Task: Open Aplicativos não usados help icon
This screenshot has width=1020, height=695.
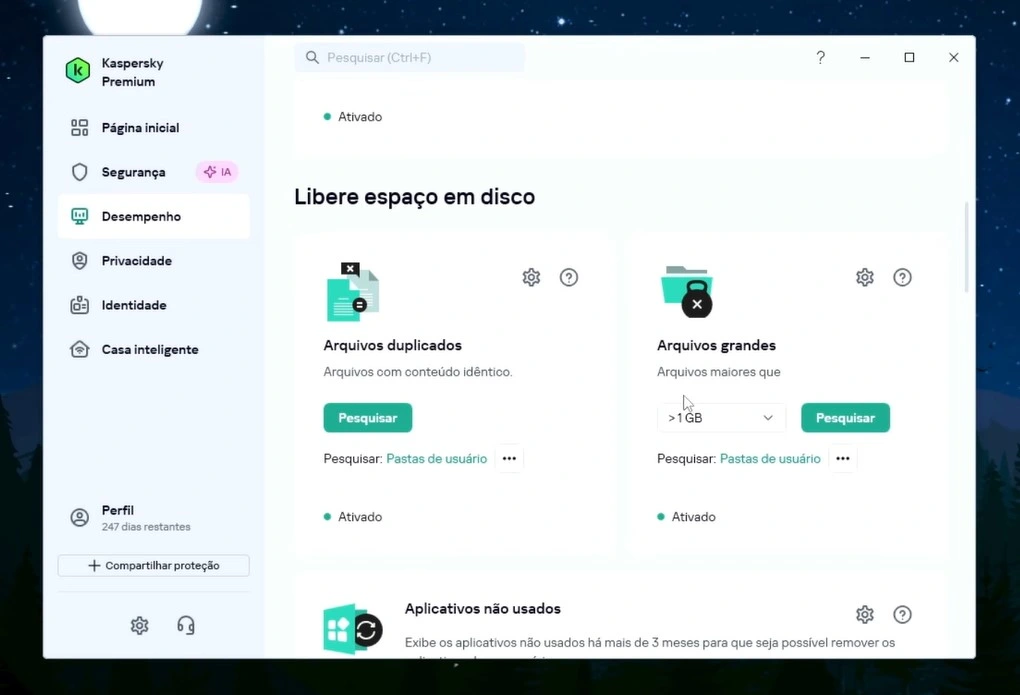Action: [902, 614]
